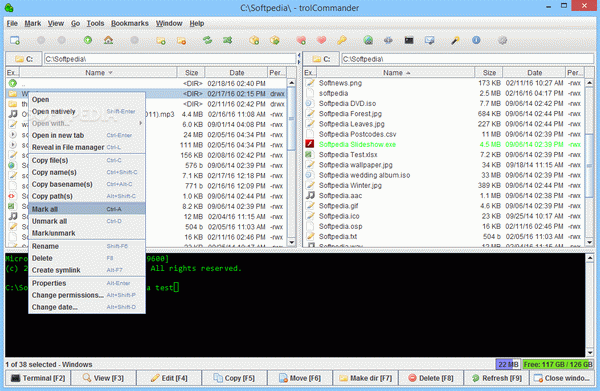The height and width of the screenshot is (391, 600).
Task: Select Softnews.png in right panel
Action: (x=444, y=83)
